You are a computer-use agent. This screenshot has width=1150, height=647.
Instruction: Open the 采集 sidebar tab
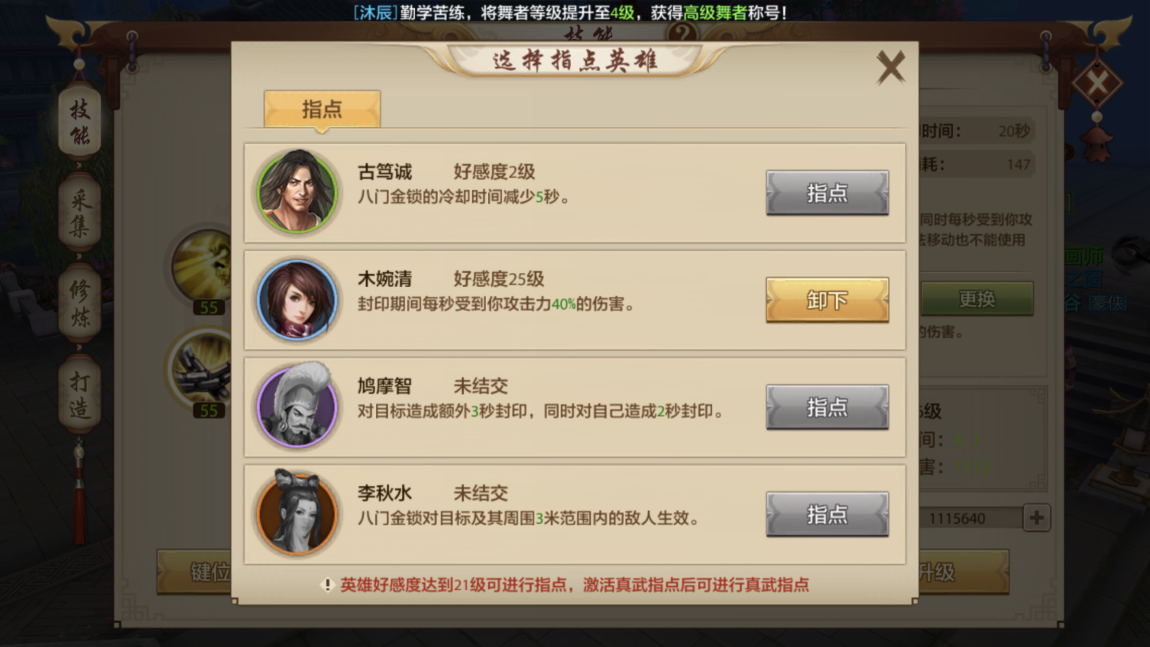79,213
